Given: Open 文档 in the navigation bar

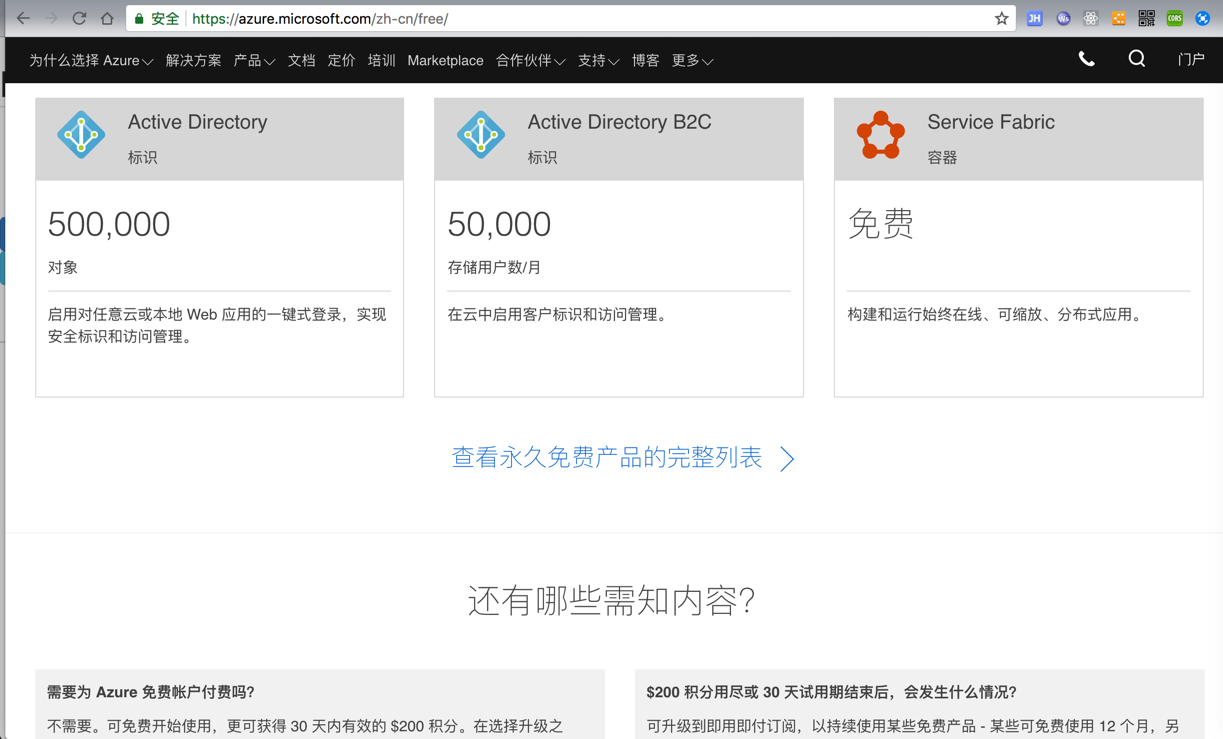Looking at the screenshot, I should pyautogui.click(x=301, y=61).
